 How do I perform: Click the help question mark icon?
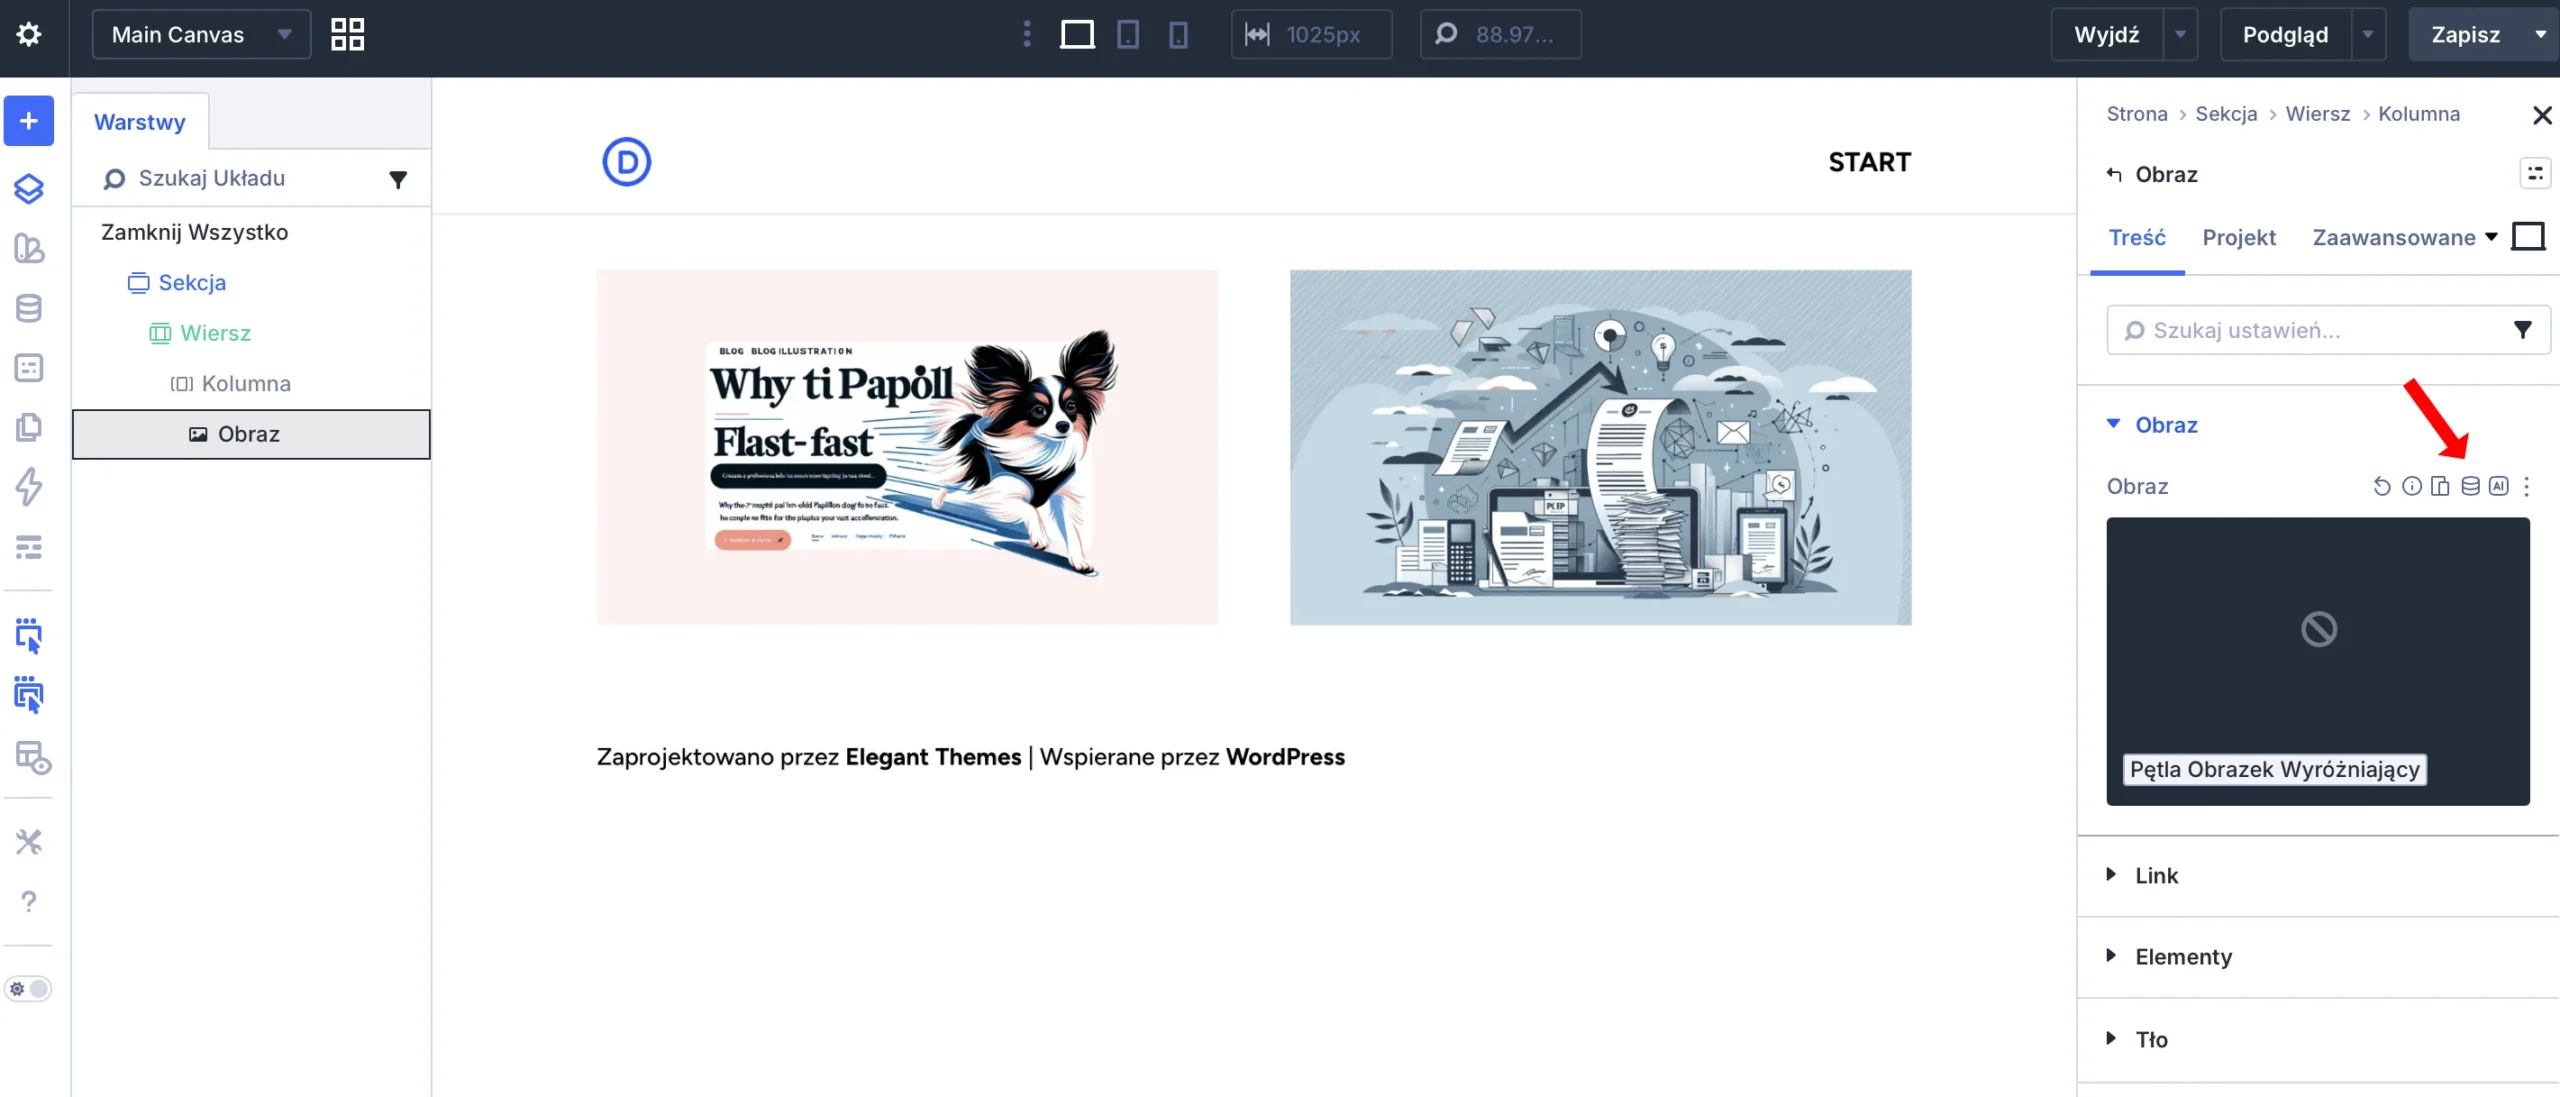pyautogui.click(x=29, y=901)
